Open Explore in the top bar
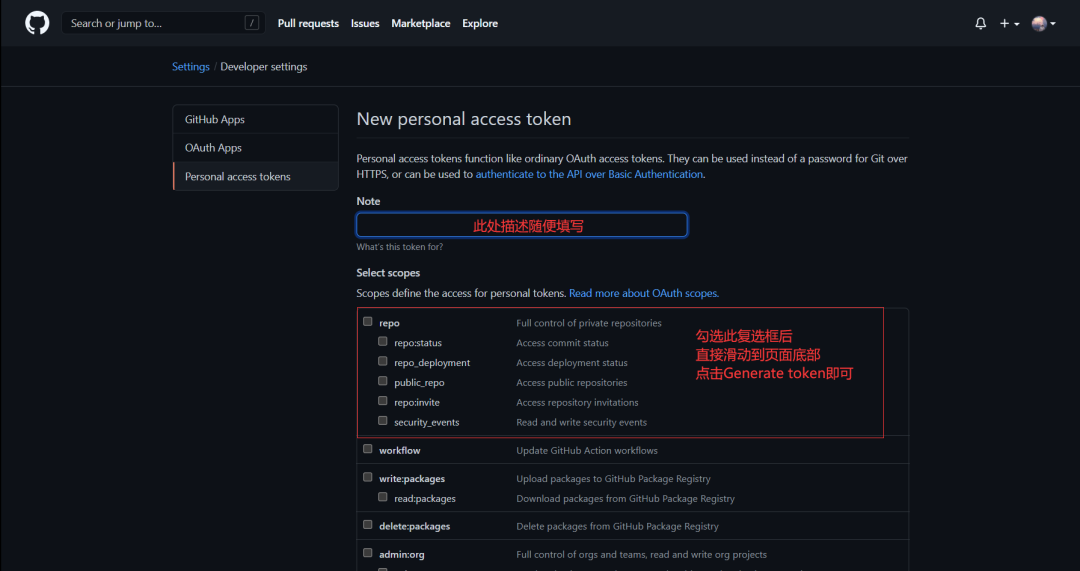The image size is (1080, 571). click(480, 23)
